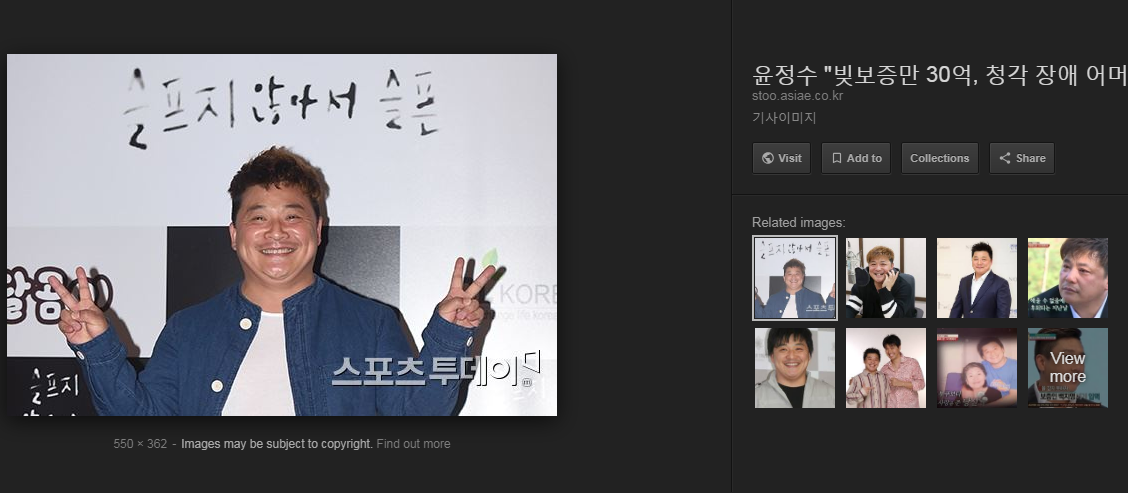Click the bookmark icon on Add to
1128x493 pixels.
point(837,158)
